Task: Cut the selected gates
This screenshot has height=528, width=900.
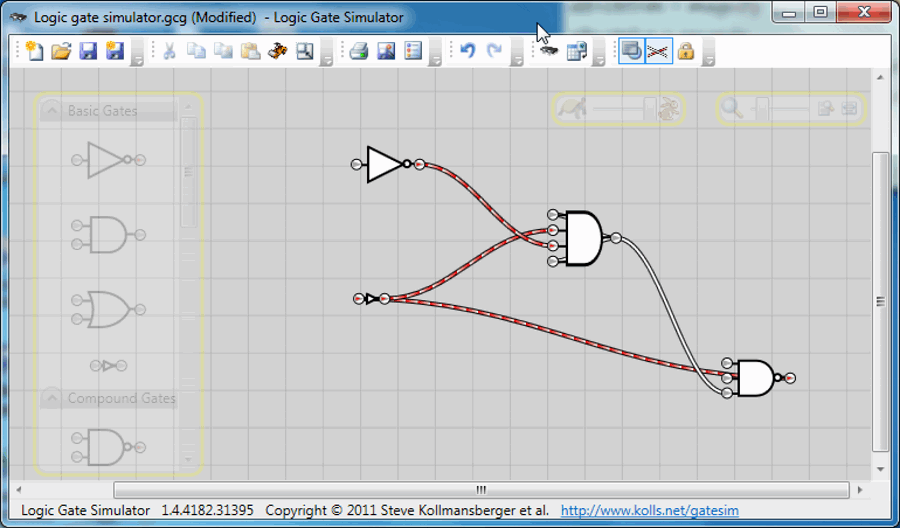Action: (169, 51)
